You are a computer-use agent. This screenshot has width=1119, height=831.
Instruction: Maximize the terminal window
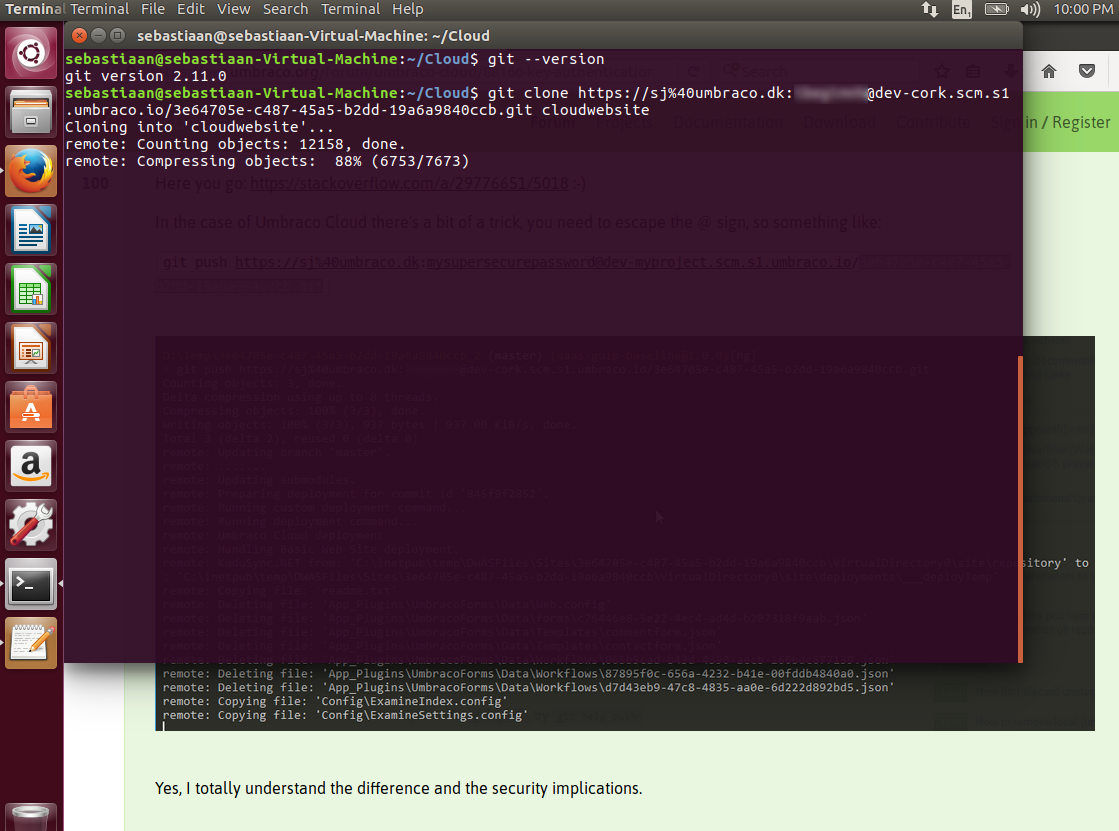click(118, 35)
